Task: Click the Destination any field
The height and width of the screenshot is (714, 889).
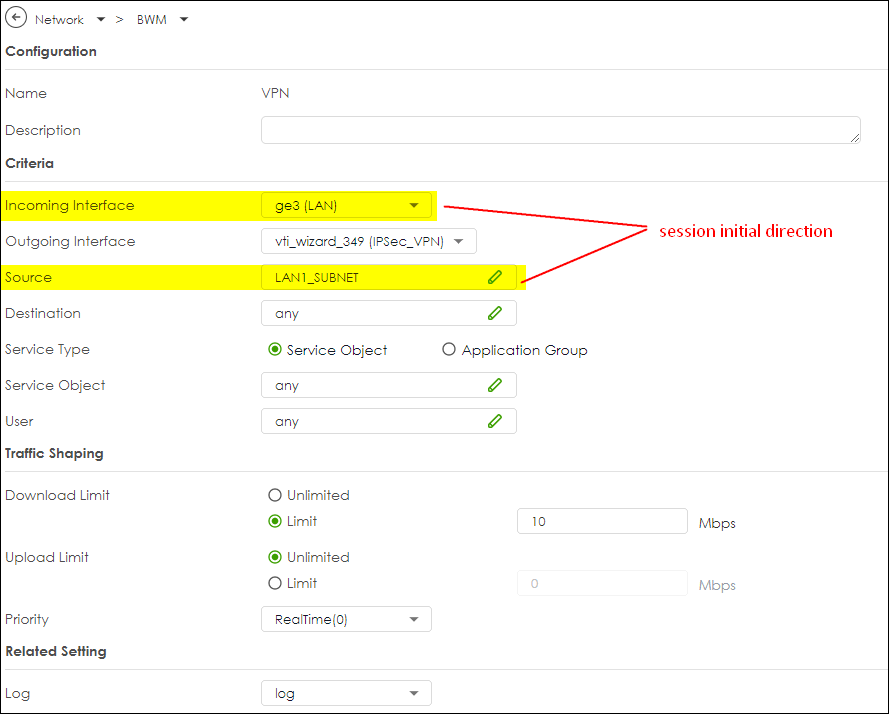Action: click(389, 313)
